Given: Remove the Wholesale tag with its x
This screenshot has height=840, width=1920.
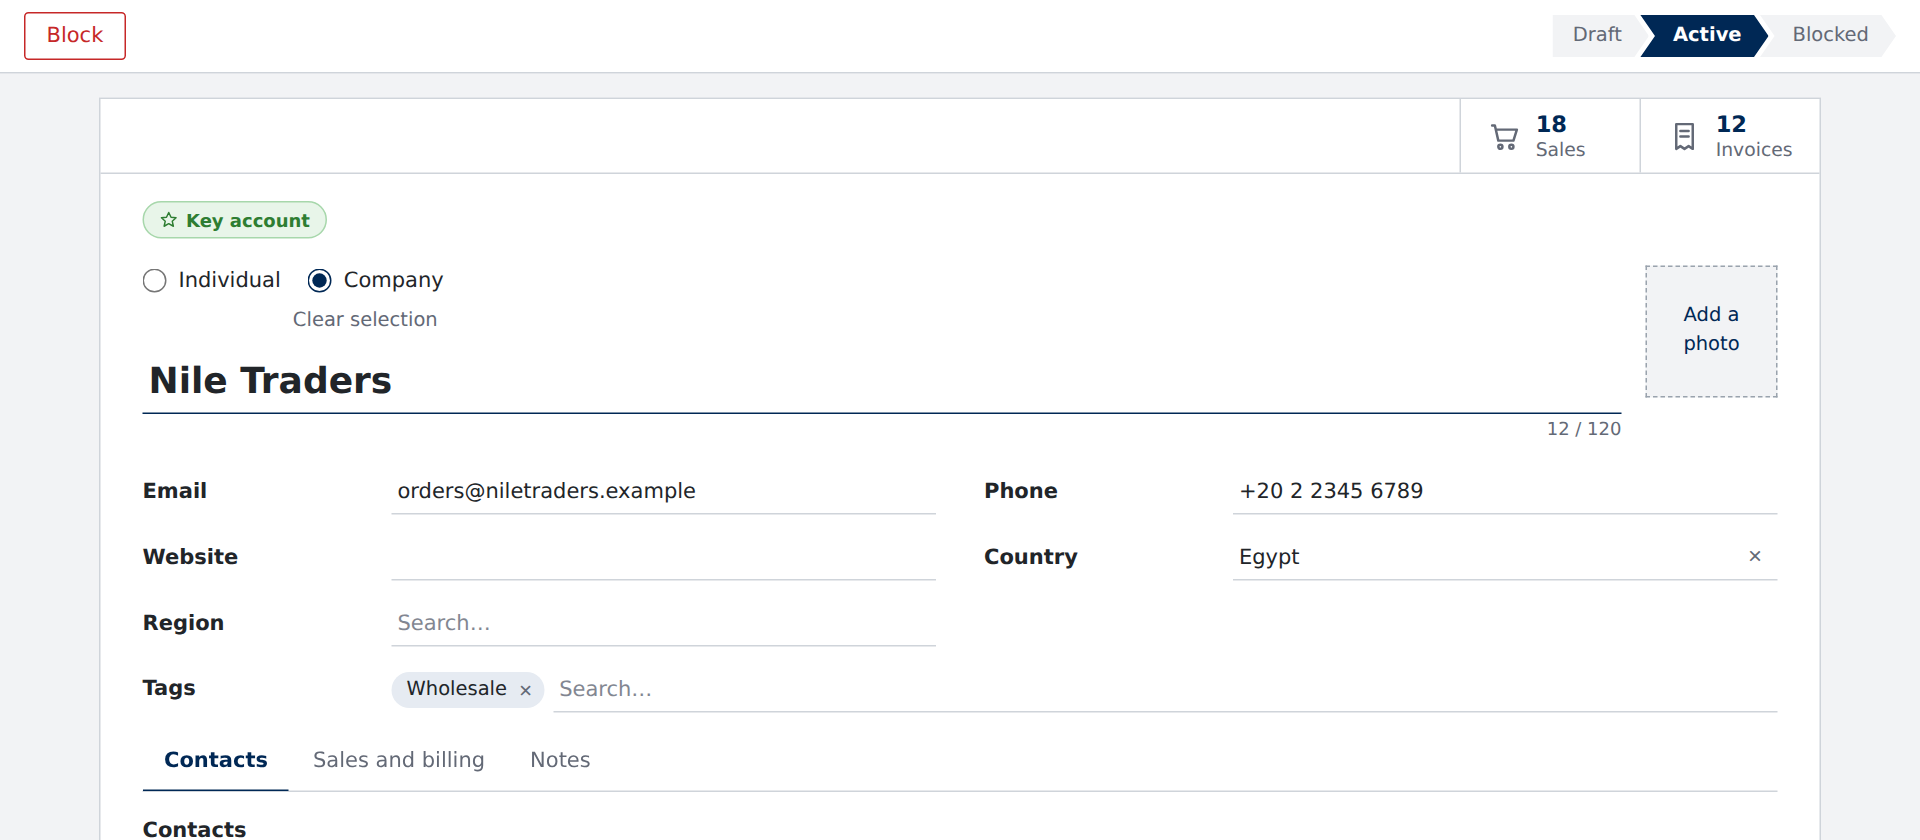Looking at the screenshot, I should click(x=525, y=690).
